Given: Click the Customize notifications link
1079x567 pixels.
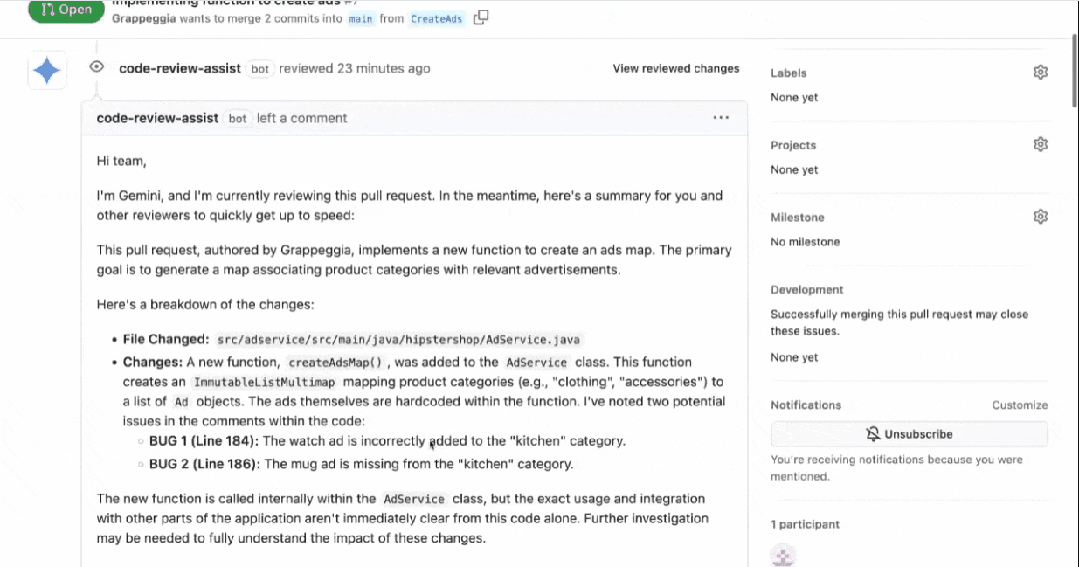Looking at the screenshot, I should [x=1020, y=405].
